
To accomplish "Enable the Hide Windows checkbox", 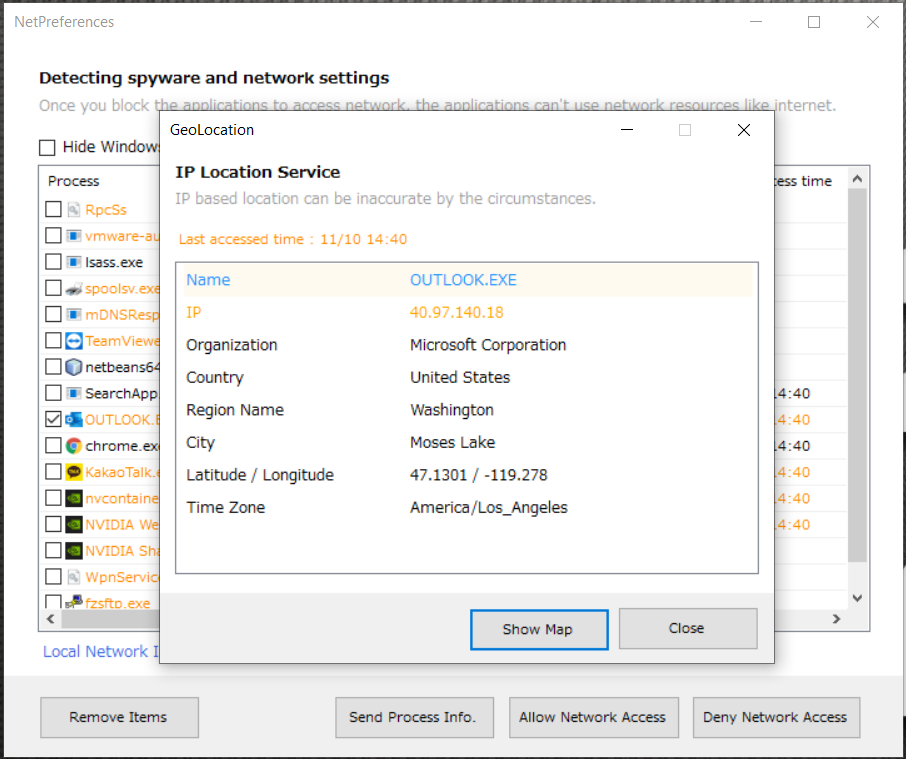I will tap(47, 147).
